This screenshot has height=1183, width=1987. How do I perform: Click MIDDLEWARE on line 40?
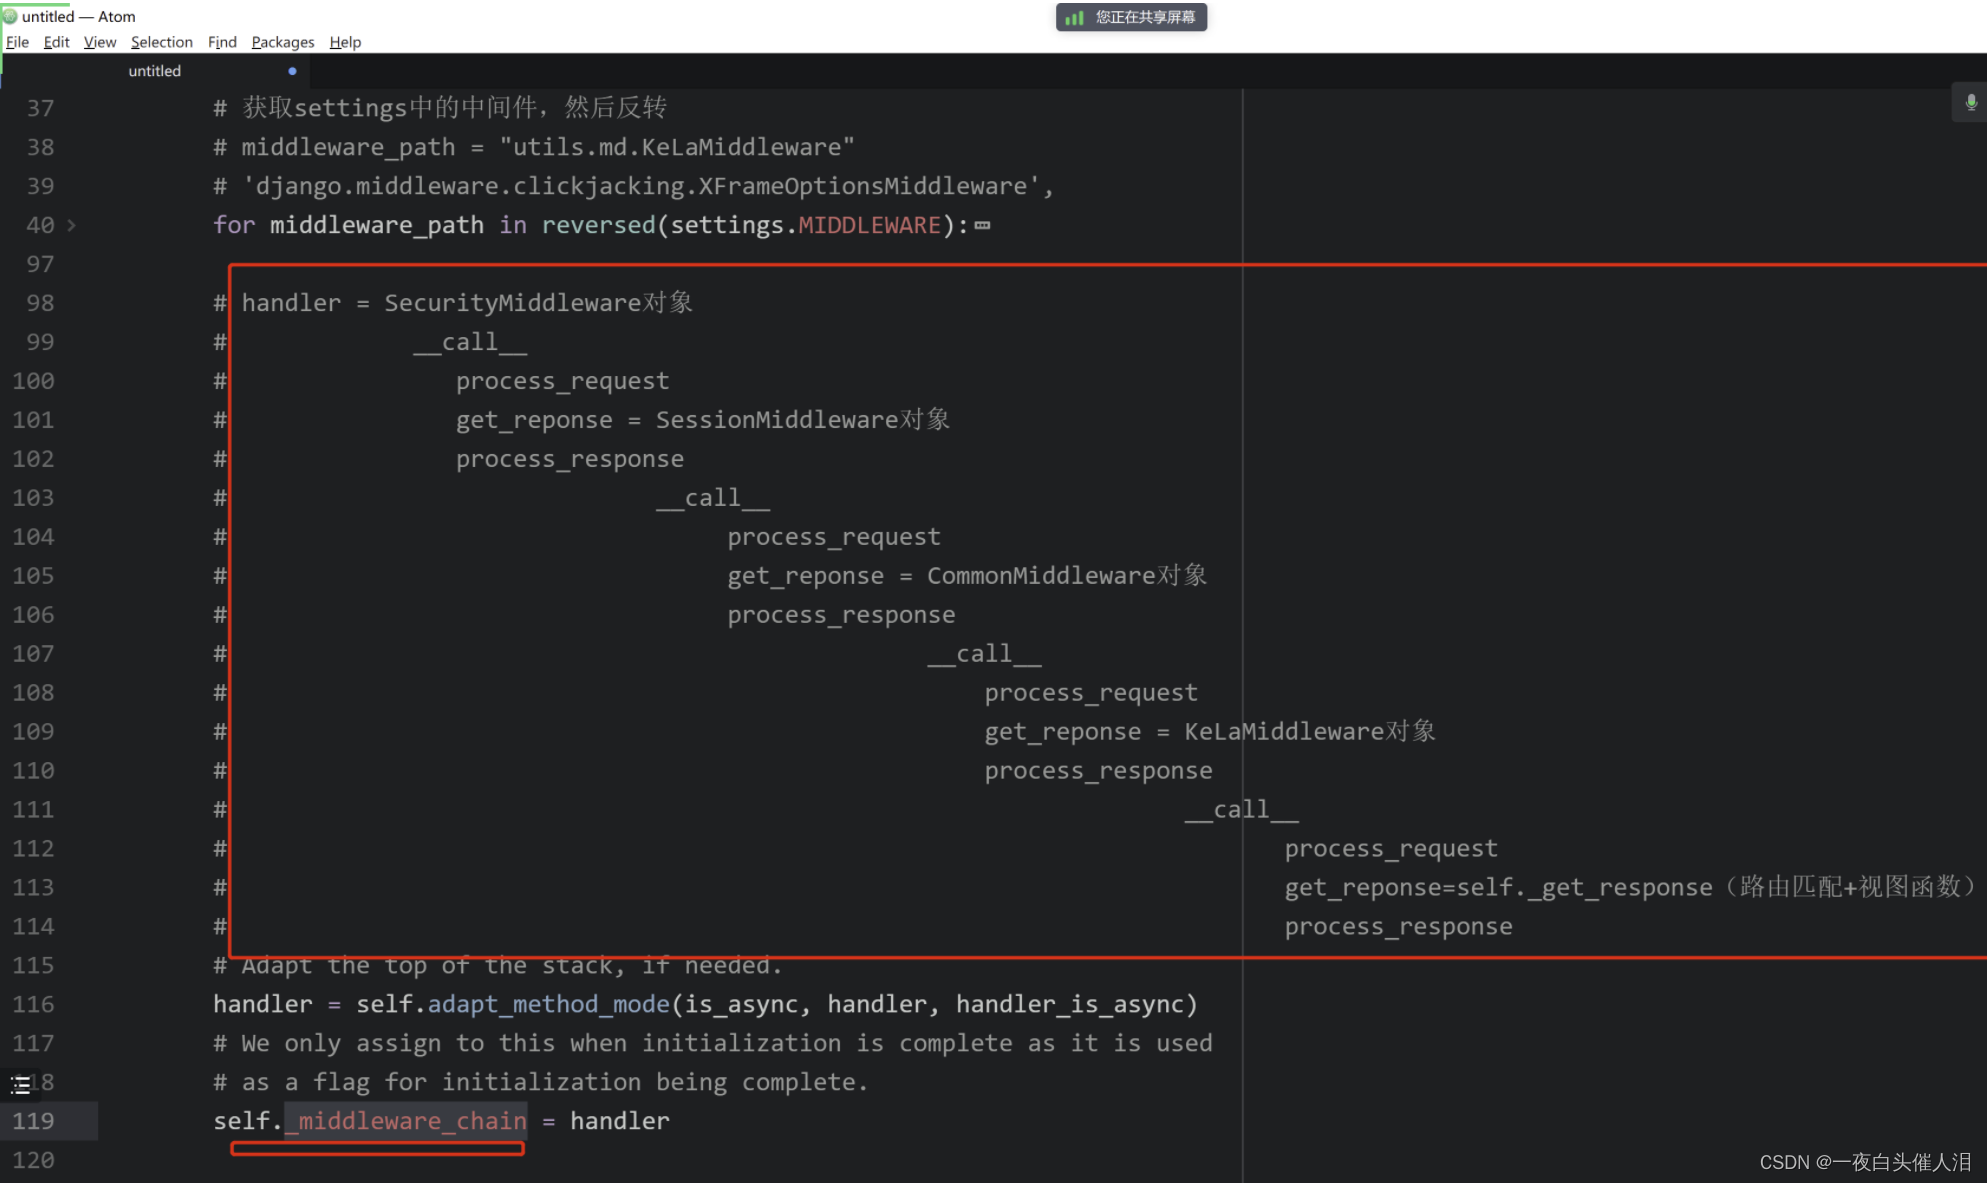pos(869,225)
